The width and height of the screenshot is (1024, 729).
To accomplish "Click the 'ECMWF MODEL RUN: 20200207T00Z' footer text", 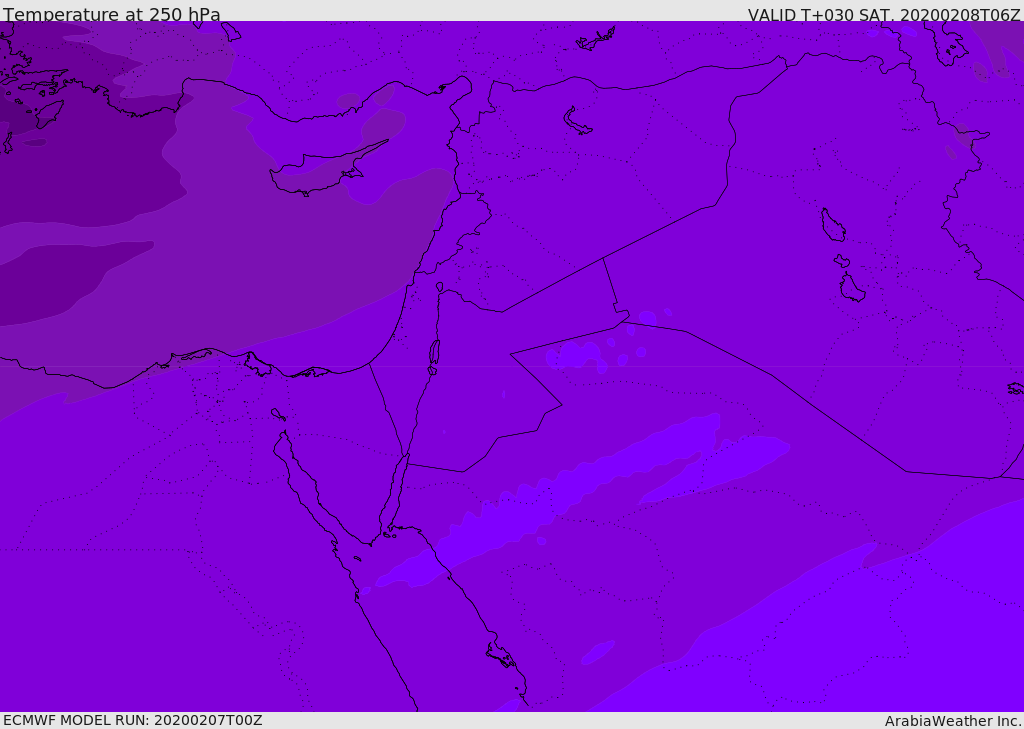I will [x=133, y=720].
